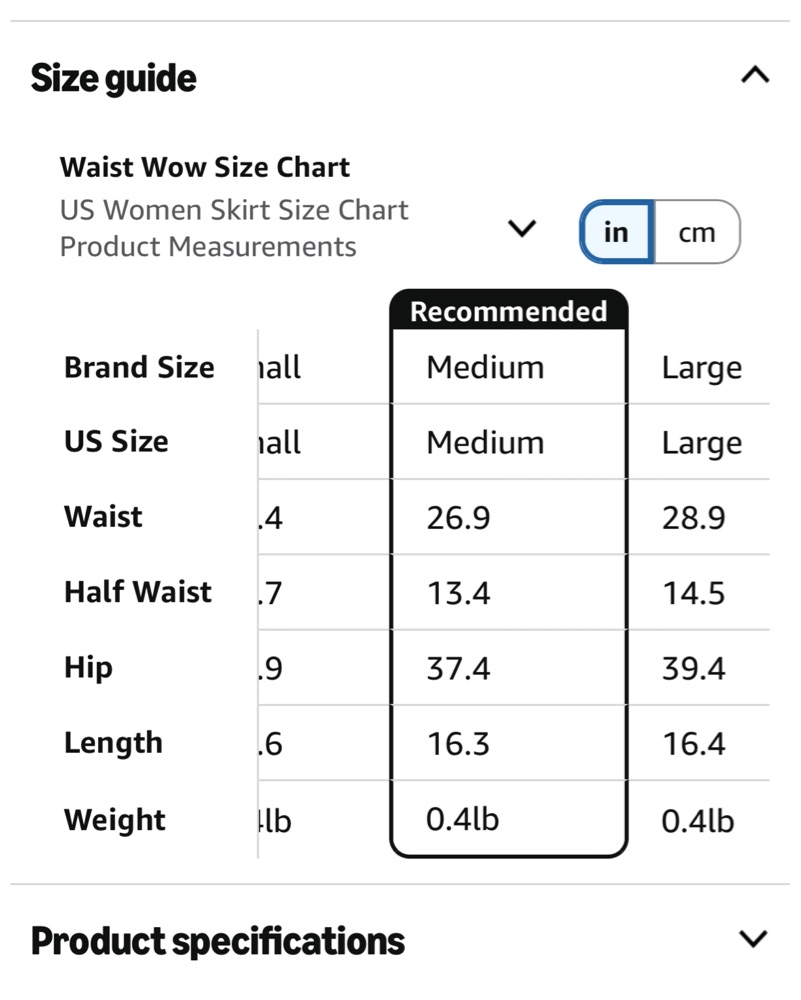Click the Medium hip value 37.4
Image resolution: width=801 pixels, height=1000 pixels.
[459, 668]
